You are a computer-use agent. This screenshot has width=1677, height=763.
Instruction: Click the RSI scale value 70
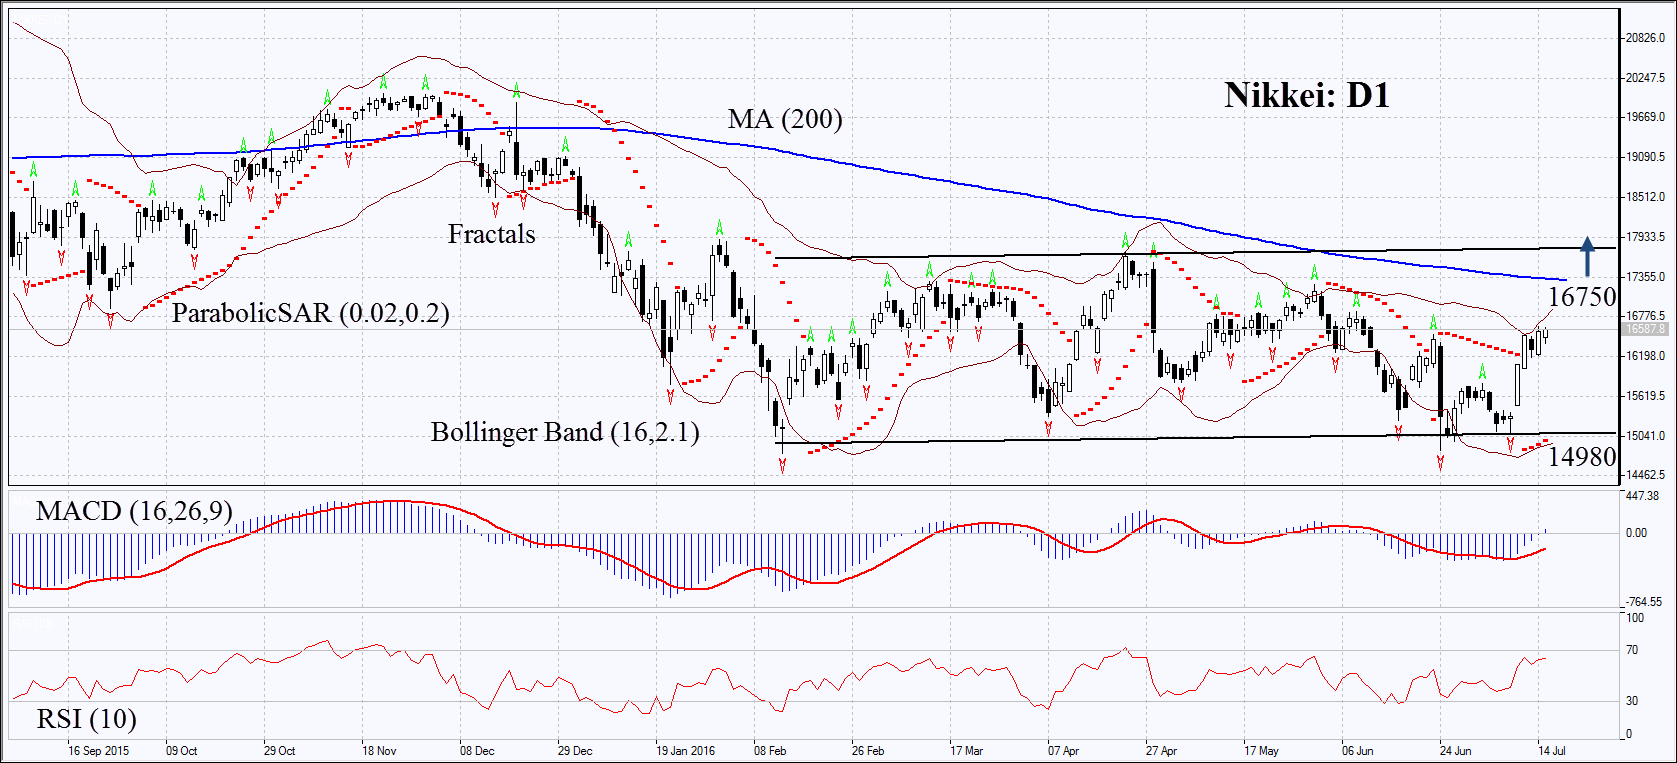(x=1632, y=650)
